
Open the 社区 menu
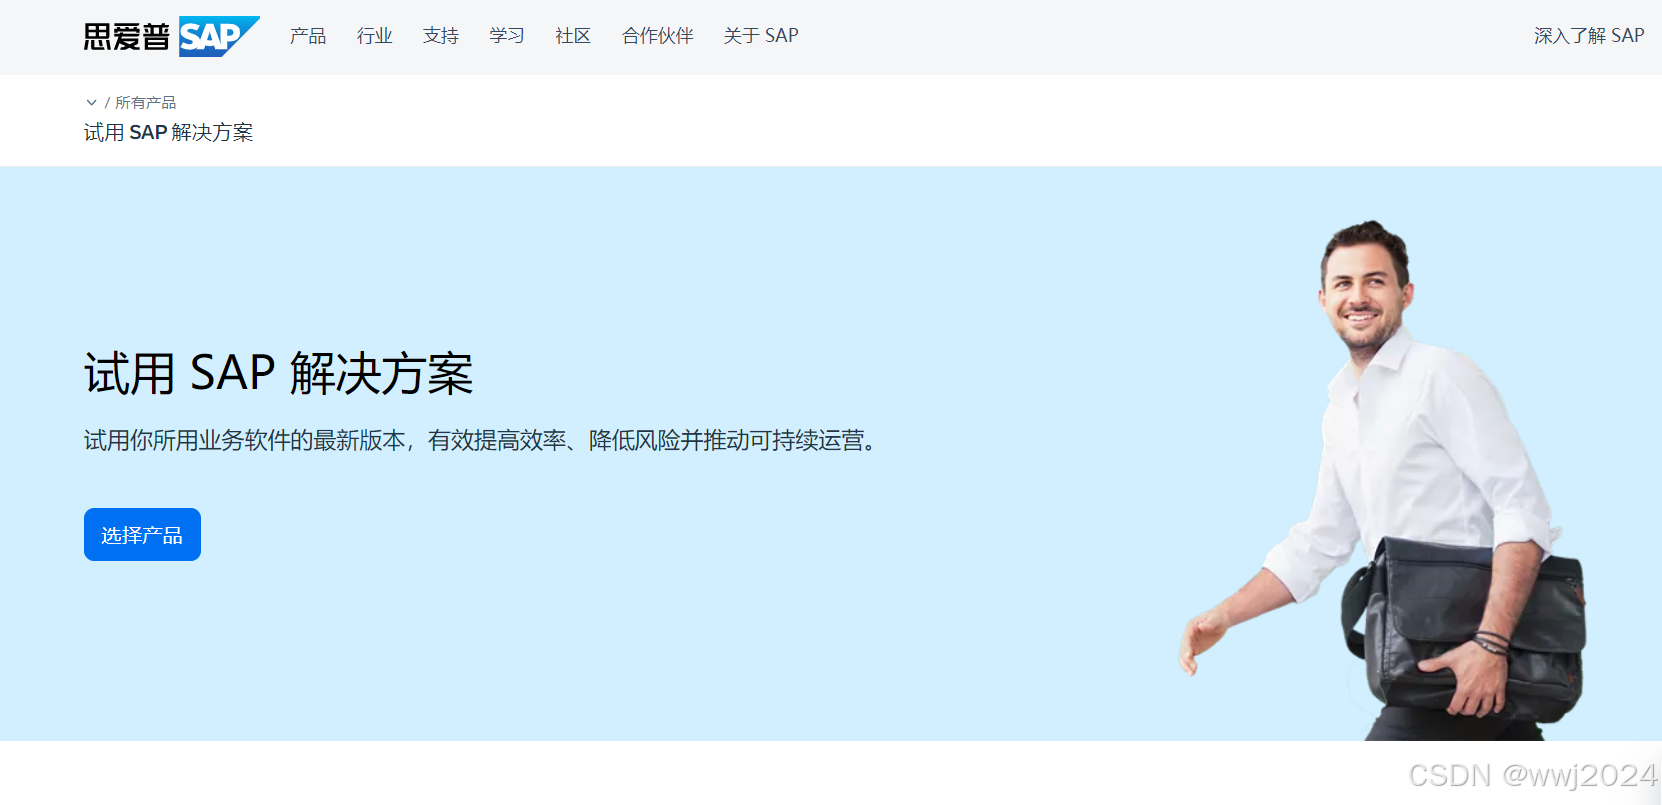click(x=573, y=36)
